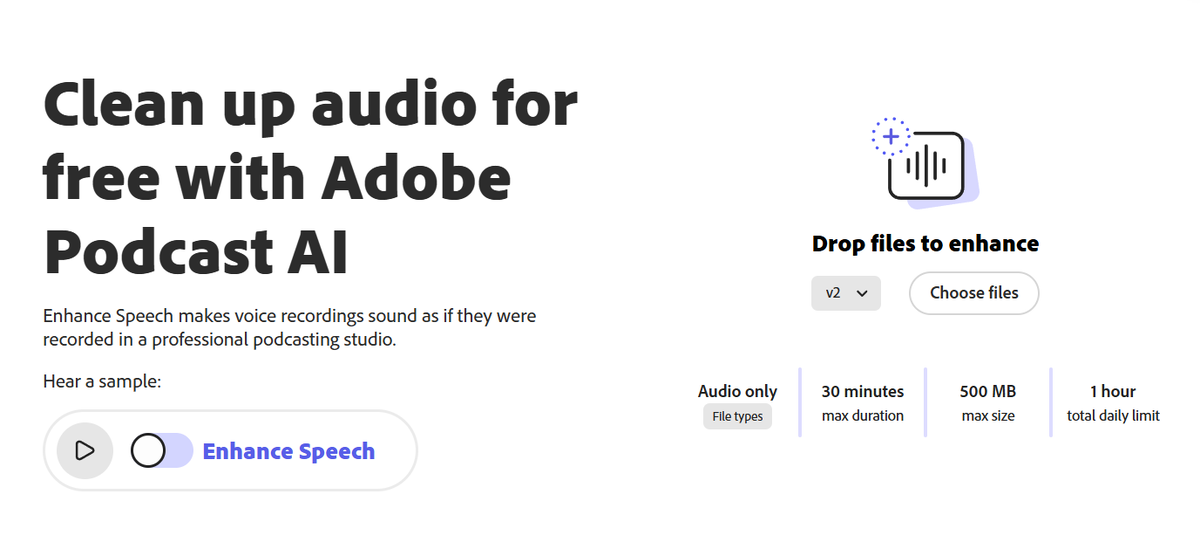
Task: Click the 'Hear a sample:' text
Action: pyautogui.click(x=102, y=381)
